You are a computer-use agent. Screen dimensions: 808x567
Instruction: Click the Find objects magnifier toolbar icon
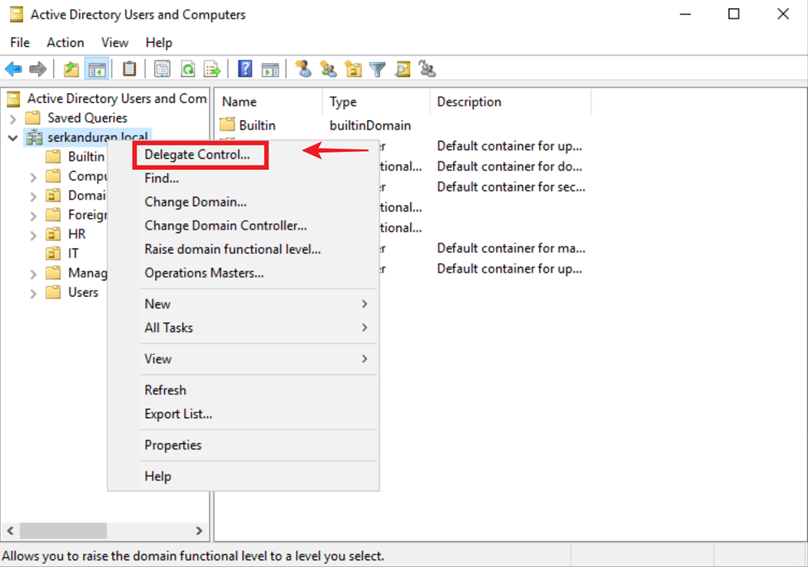point(402,69)
